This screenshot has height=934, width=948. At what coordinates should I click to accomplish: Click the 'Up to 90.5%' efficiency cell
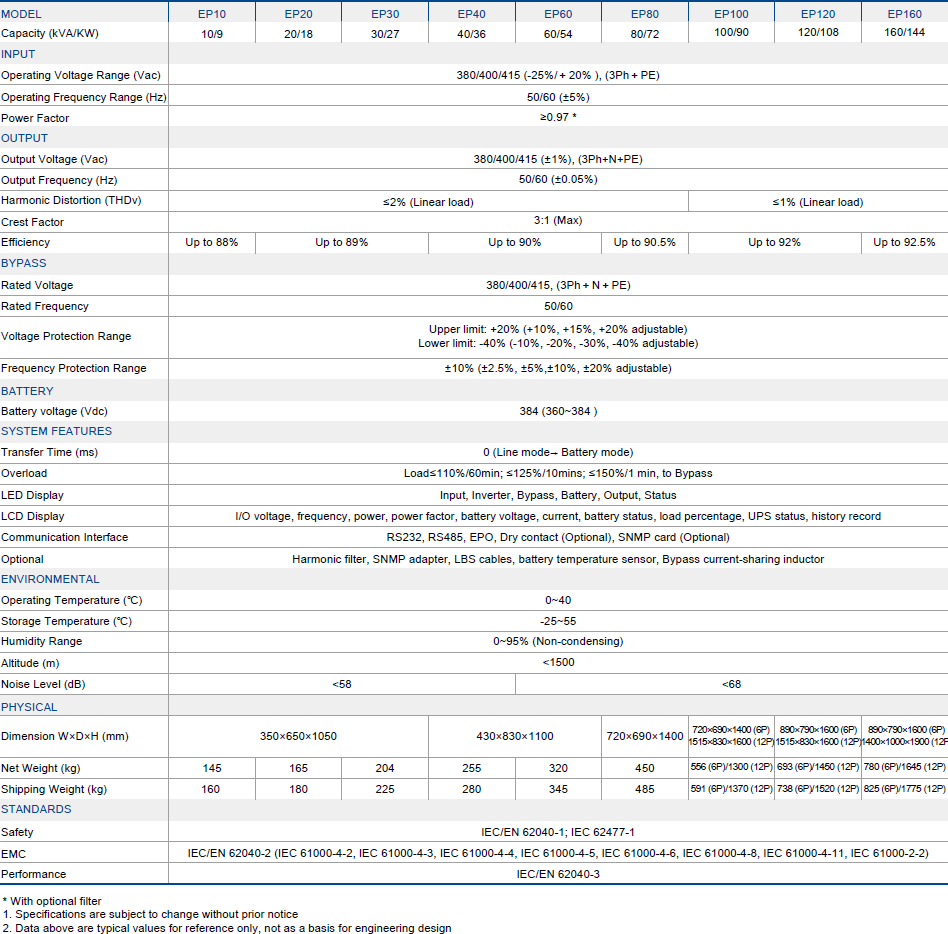tap(644, 242)
